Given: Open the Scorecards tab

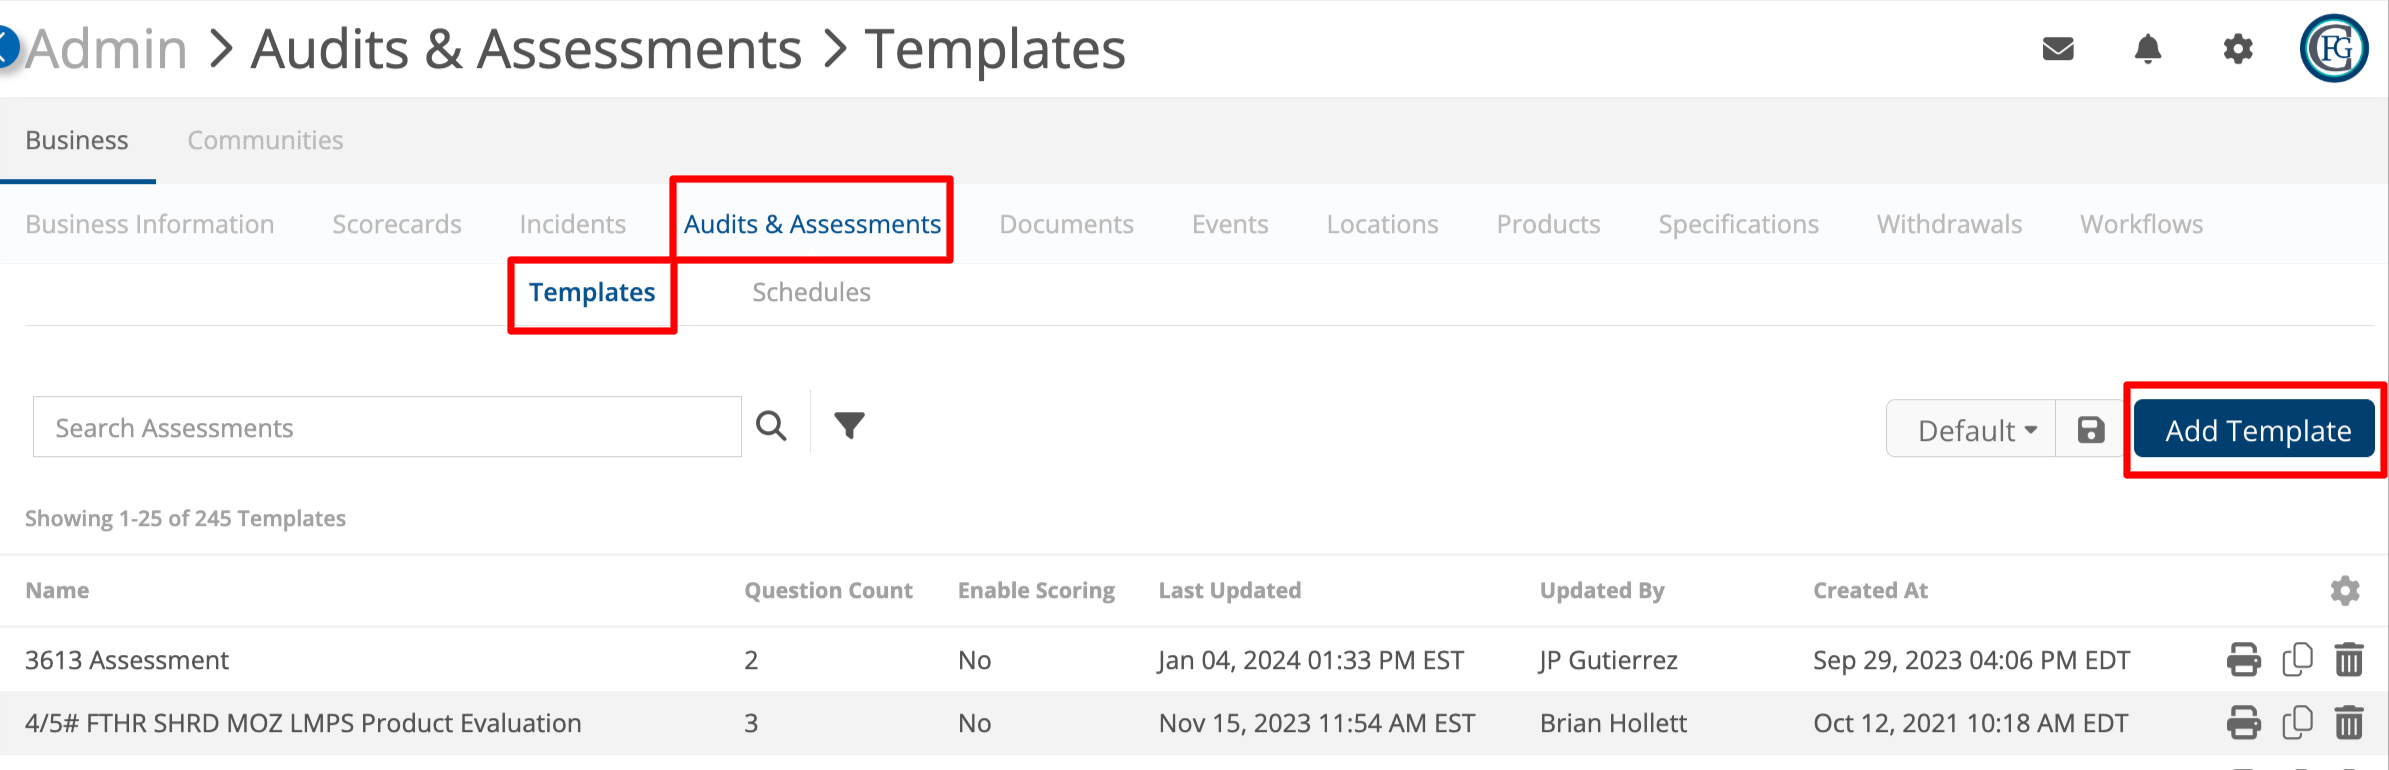Looking at the screenshot, I should [x=397, y=224].
